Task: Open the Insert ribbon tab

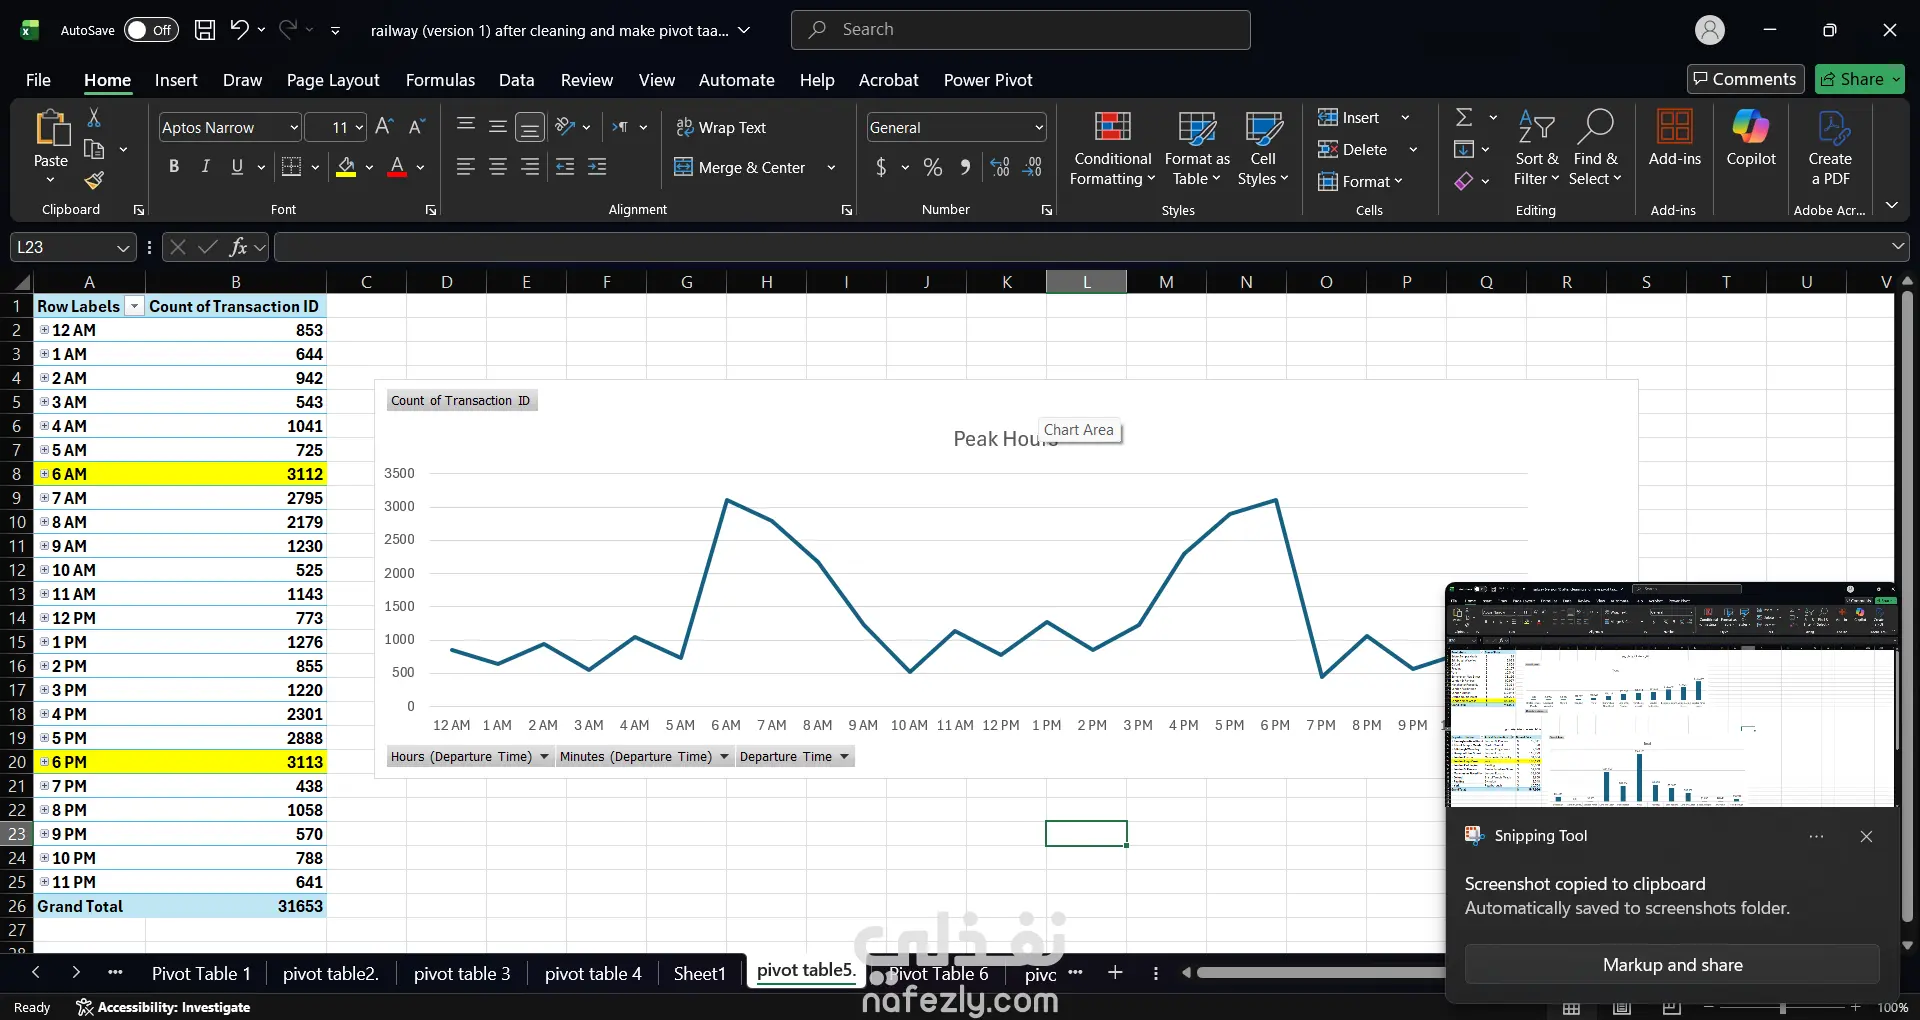Action: (x=176, y=80)
